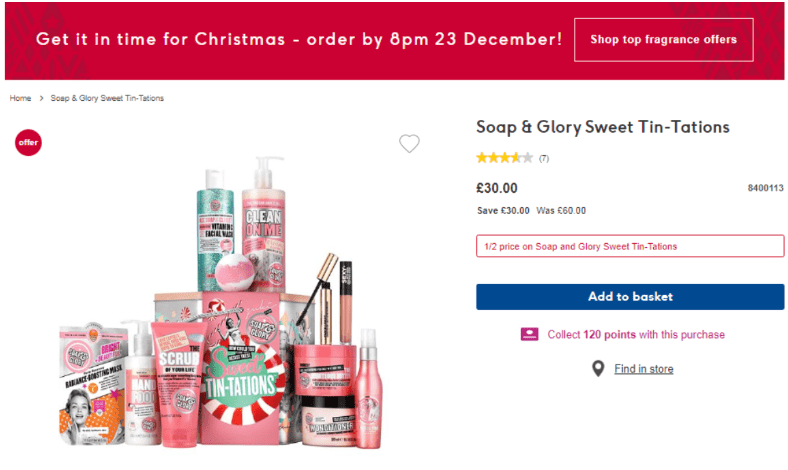Click the 1/2 price promotion box

(629, 246)
